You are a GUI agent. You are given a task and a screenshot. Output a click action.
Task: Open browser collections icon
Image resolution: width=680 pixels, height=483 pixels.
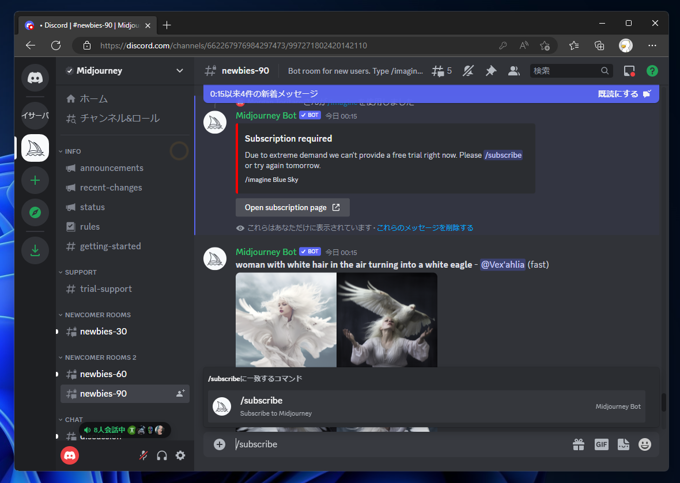coord(599,46)
